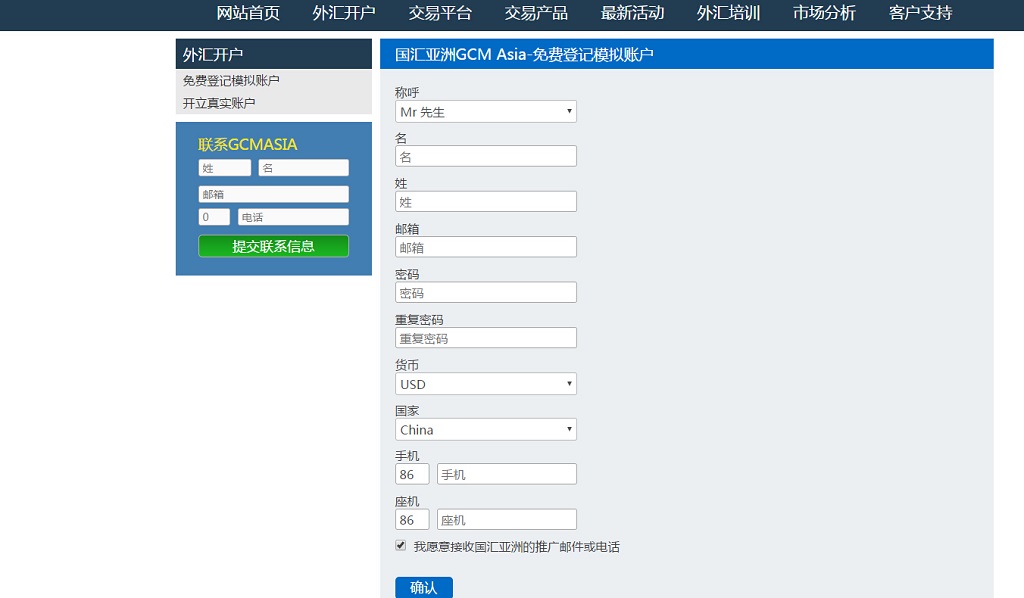The image size is (1024, 598).
Task: Open the 网站首页 navigation item
Action: click(248, 13)
